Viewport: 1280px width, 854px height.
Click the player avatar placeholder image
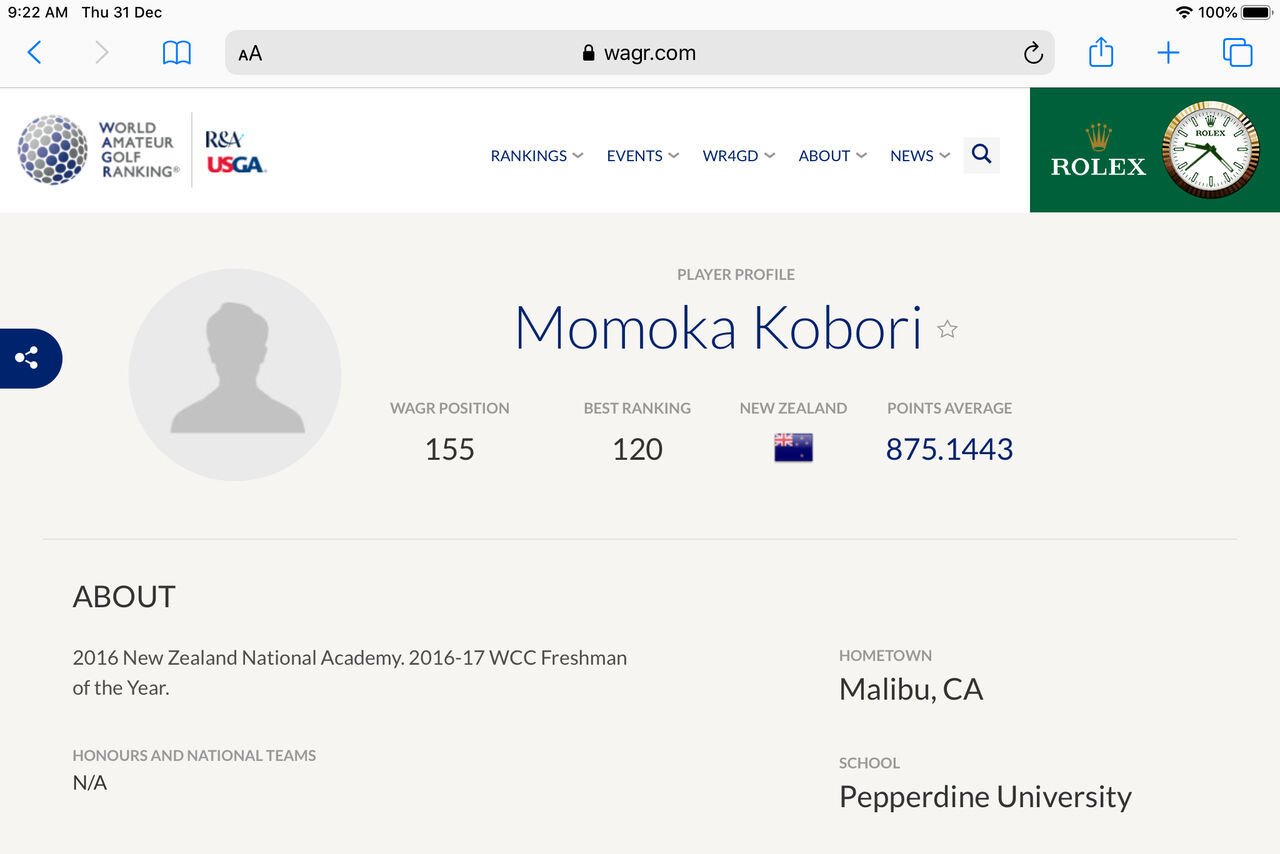click(235, 374)
